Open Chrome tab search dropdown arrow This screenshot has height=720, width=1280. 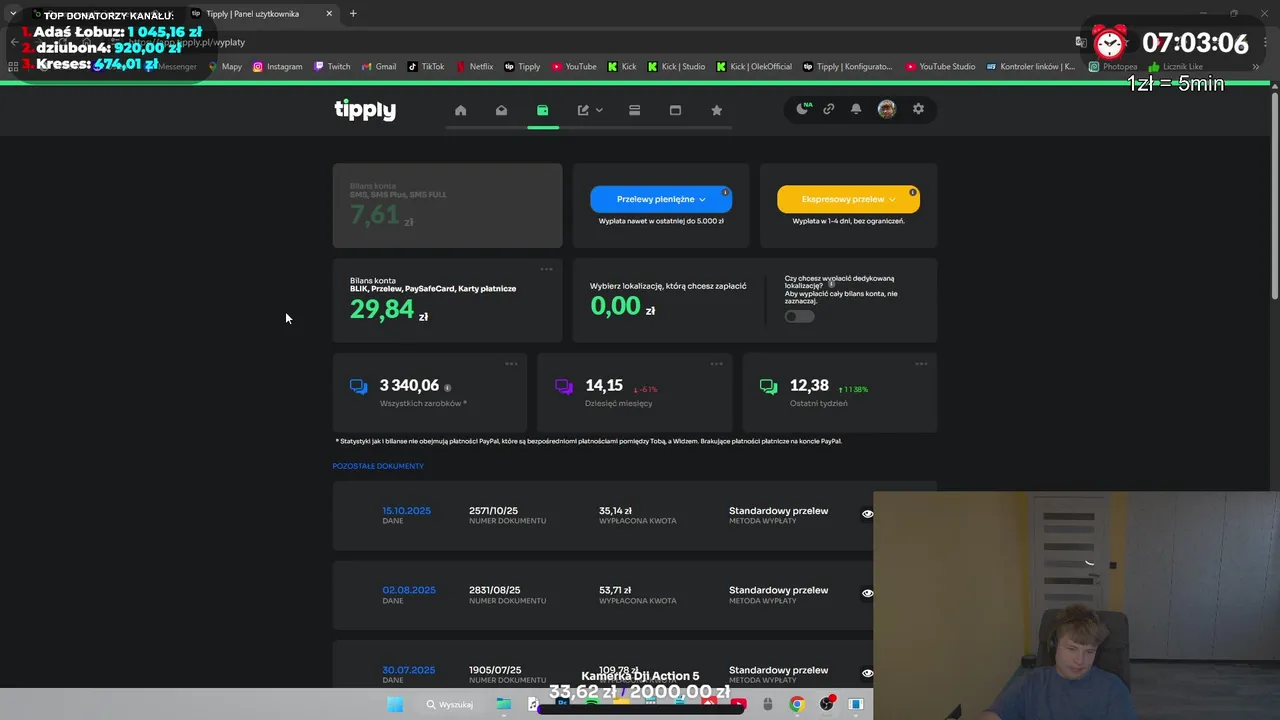(13, 14)
